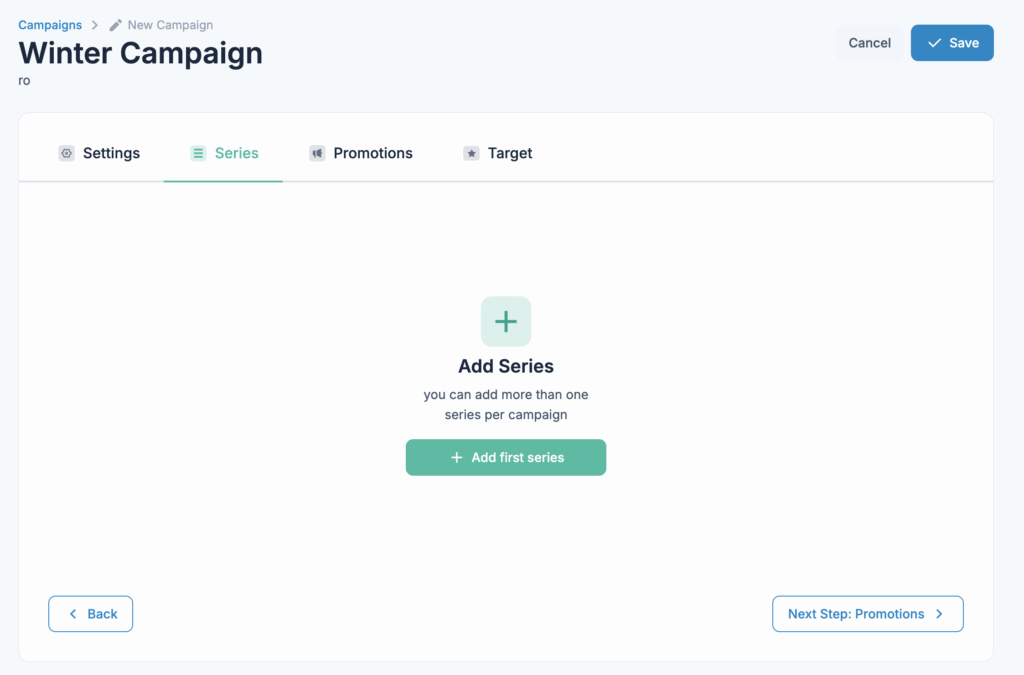Click the breadcrumb chevron after Campaigns

click(95, 25)
